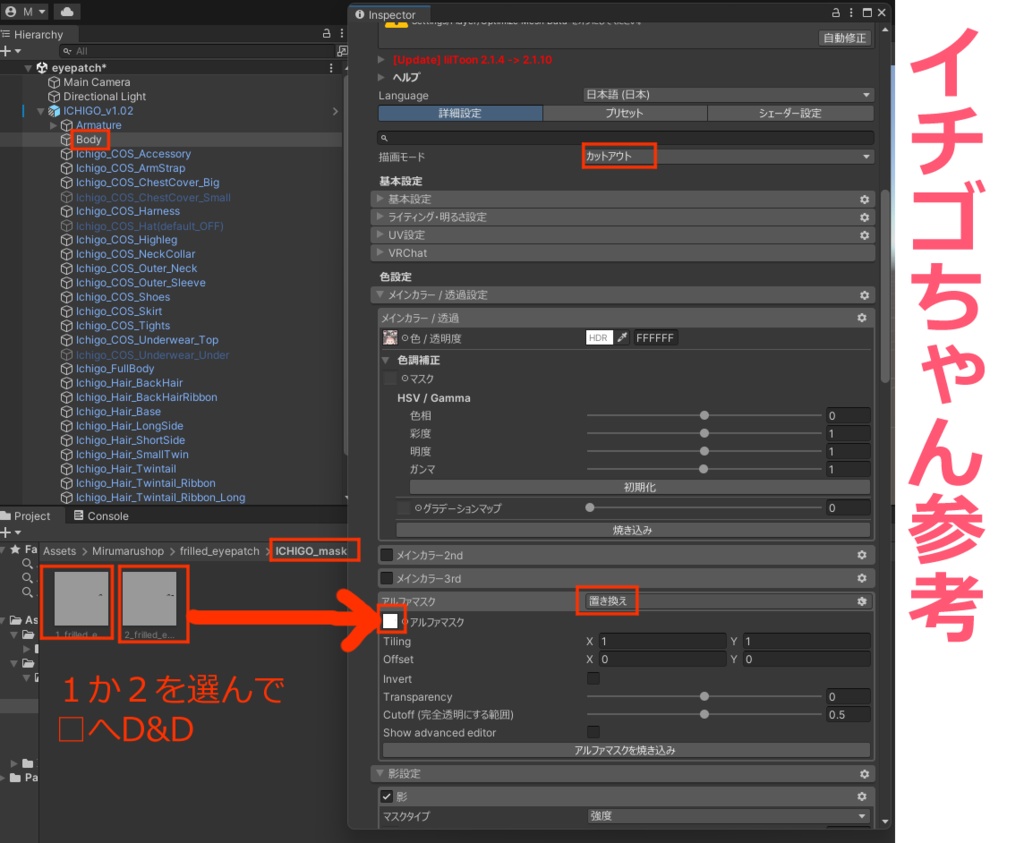This screenshot has height=843, width=1024.
Task: Click the 自動修正 button
Action: [844, 38]
